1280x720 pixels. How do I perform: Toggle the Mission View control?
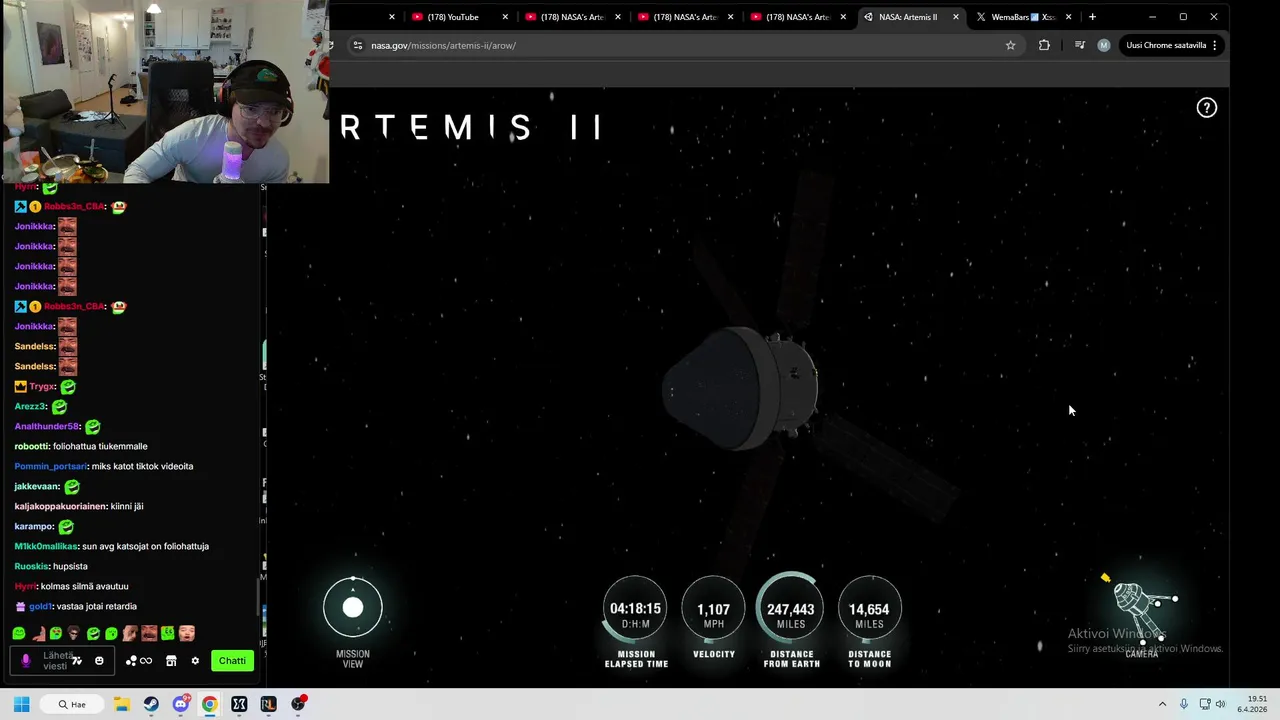click(353, 607)
